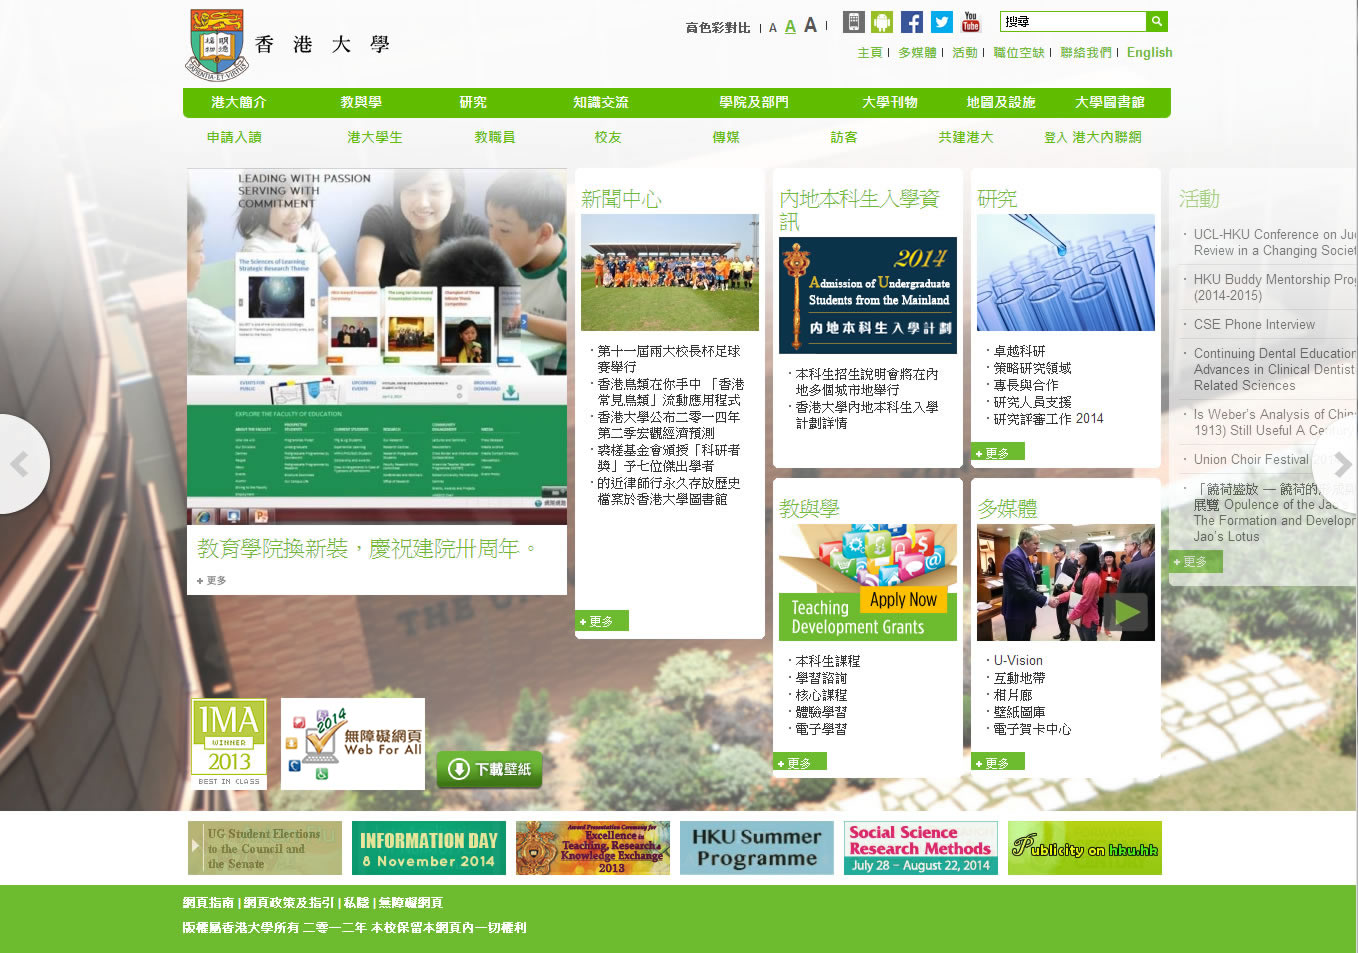This screenshot has width=1358, height=953.
Task: Go to previous slide with left arrow
Action: click(x=18, y=464)
